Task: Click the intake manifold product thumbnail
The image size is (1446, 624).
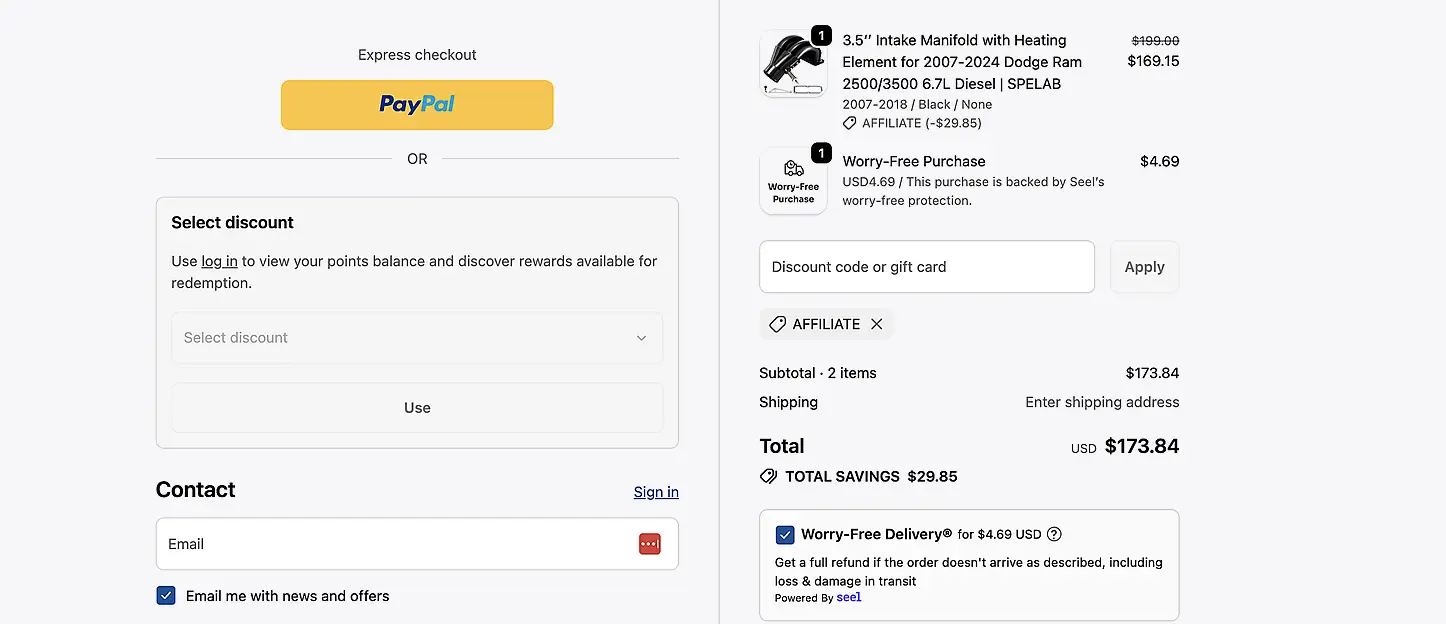Action: click(x=794, y=64)
